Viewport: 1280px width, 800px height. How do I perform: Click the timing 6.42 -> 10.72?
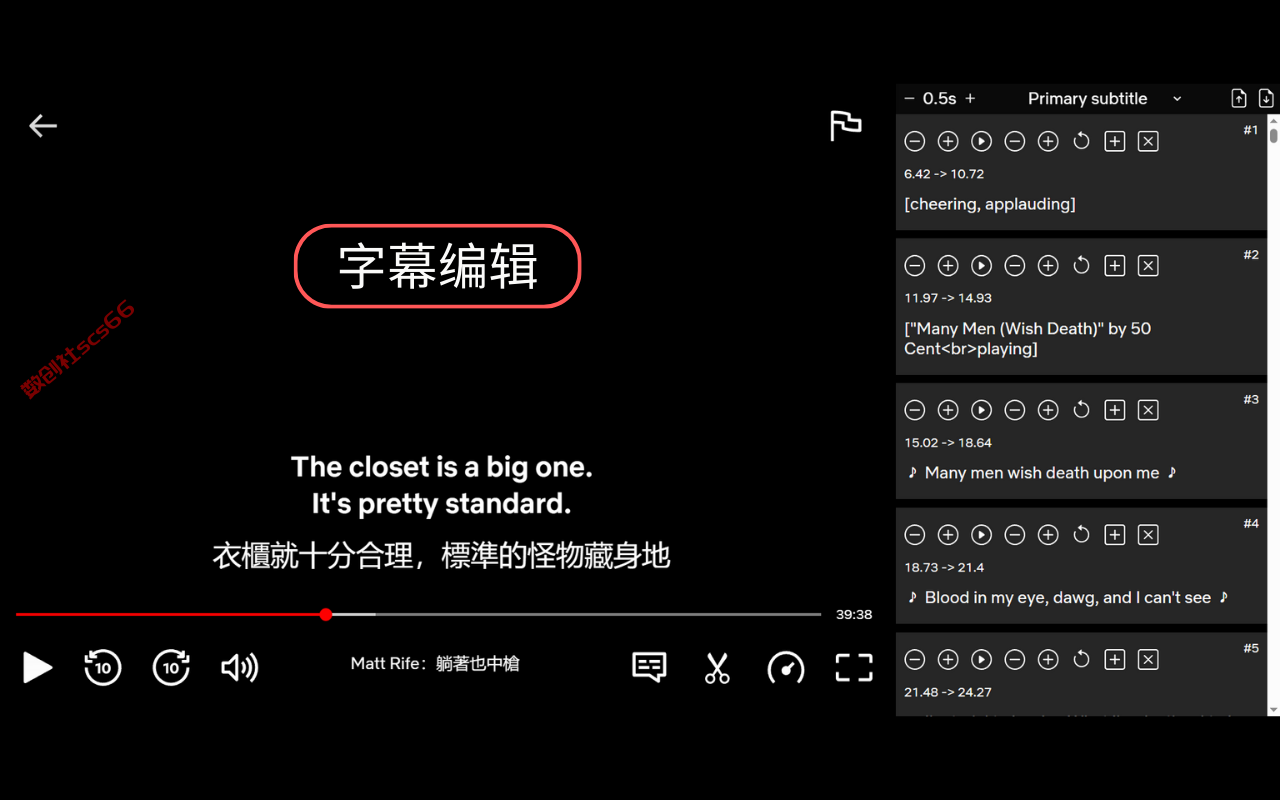(944, 174)
